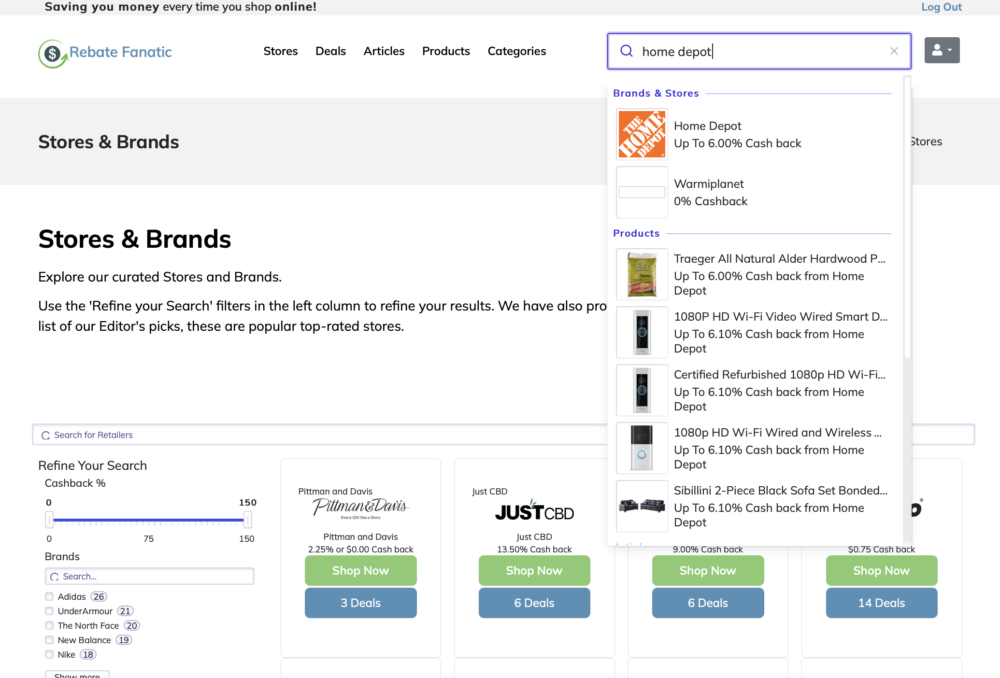Select Certified Refurbished 1080p HD Wi-Fi result

(754, 390)
